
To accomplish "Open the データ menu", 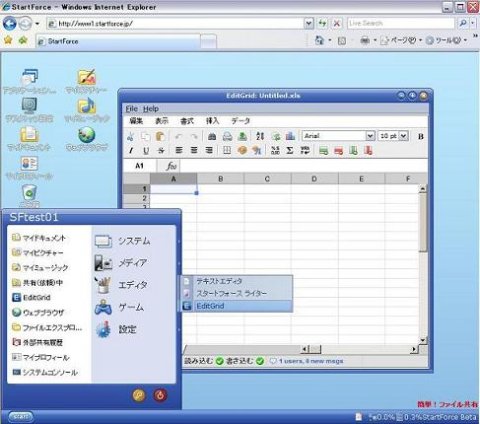I will 241,121.
